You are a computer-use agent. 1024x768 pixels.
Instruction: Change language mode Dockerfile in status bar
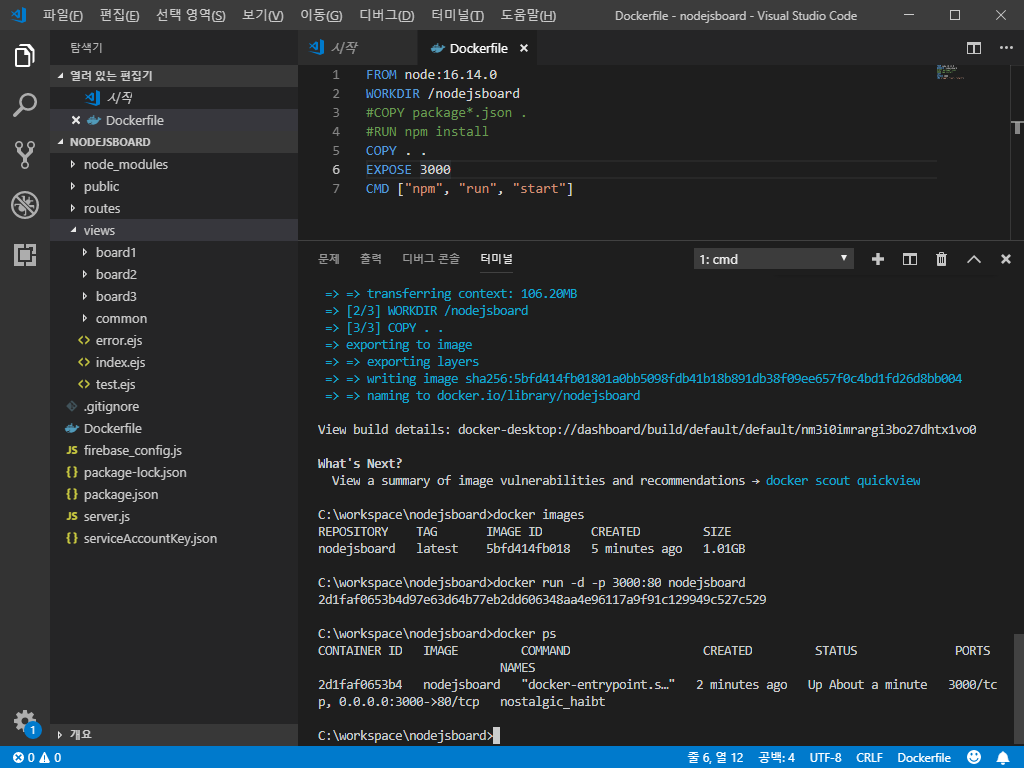click(x=924, y=758)
